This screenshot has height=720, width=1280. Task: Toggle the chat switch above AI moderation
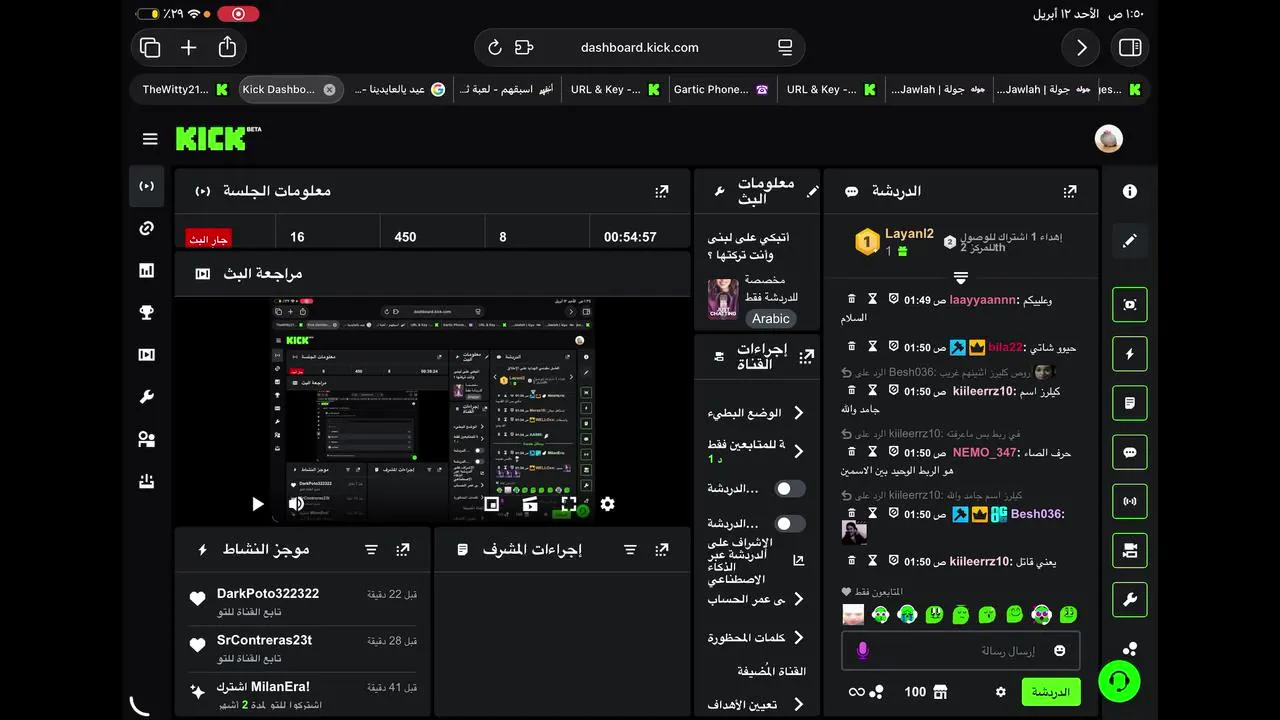pos(790,523)
